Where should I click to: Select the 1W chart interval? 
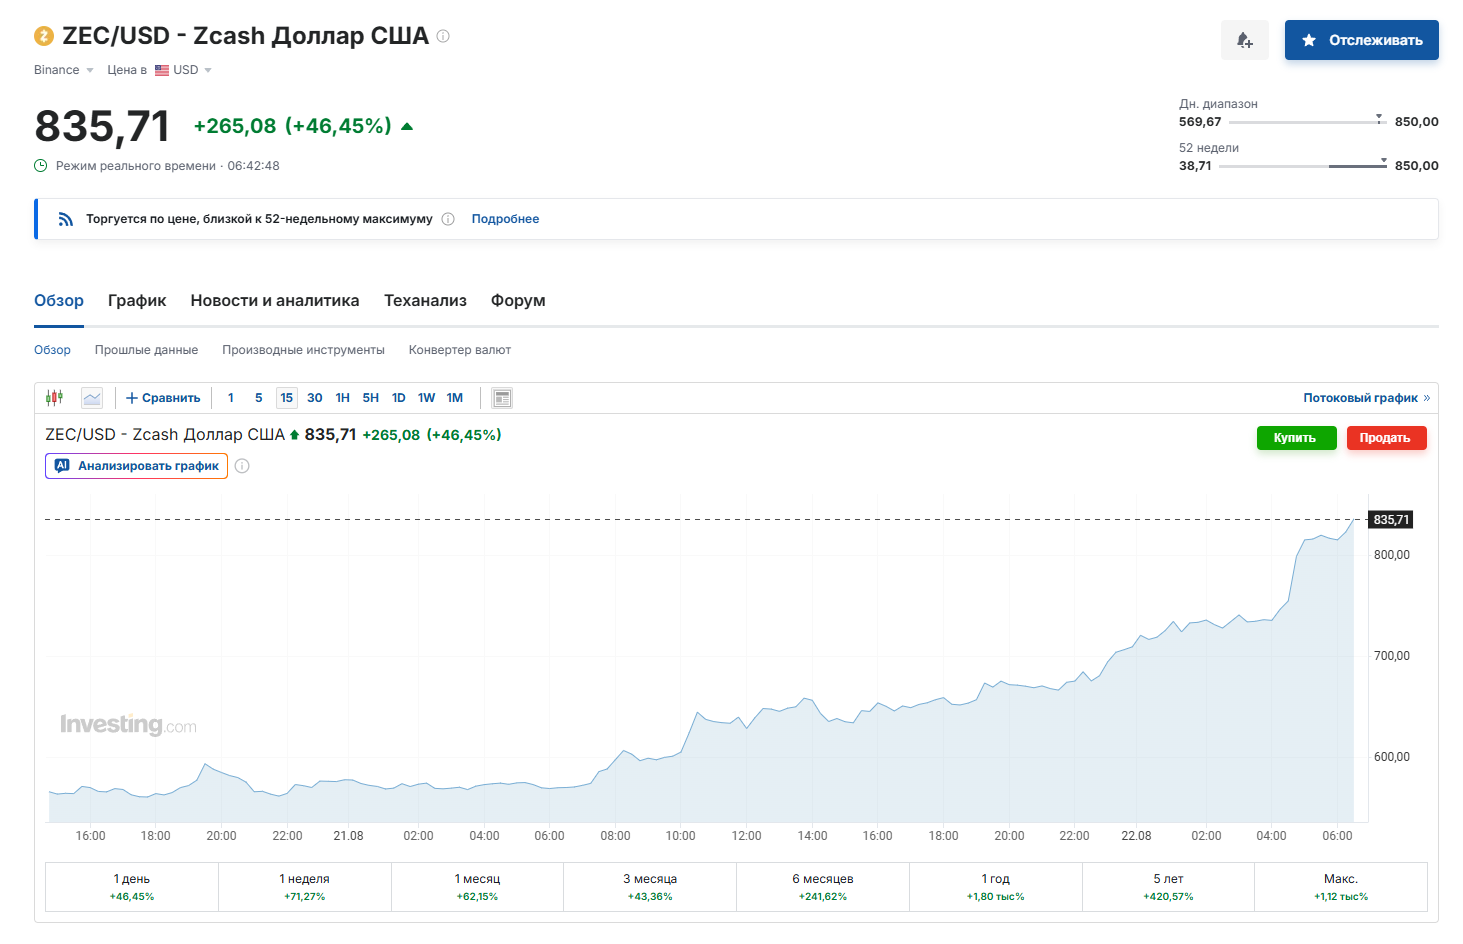coord(427,398)
